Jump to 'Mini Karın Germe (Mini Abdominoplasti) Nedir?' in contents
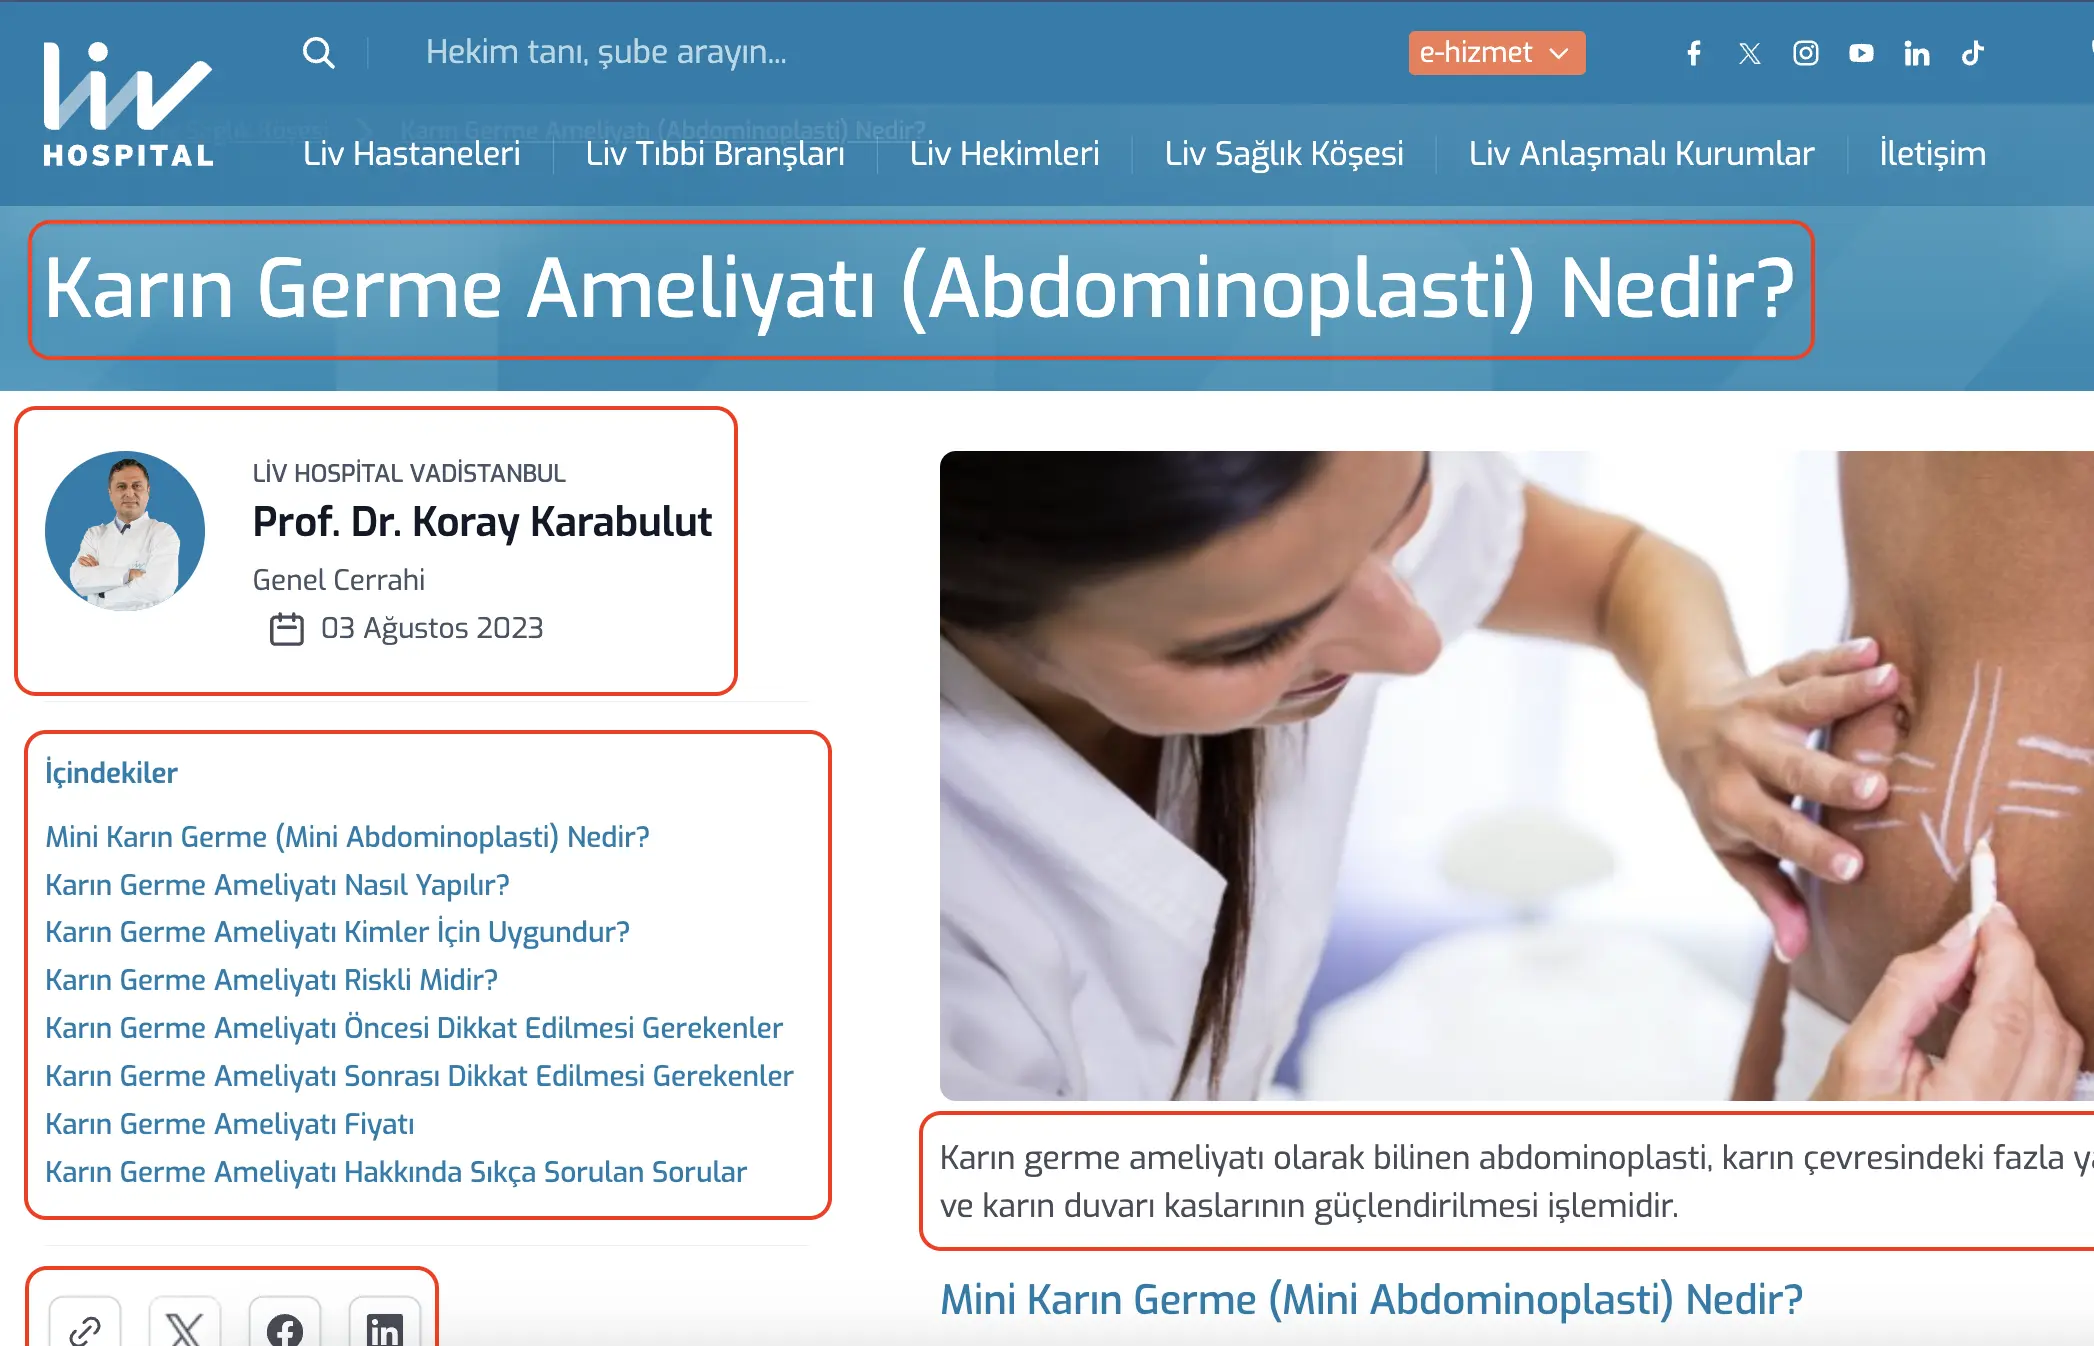Screen dimensions: 2094x1346 (x=347, y=837)
